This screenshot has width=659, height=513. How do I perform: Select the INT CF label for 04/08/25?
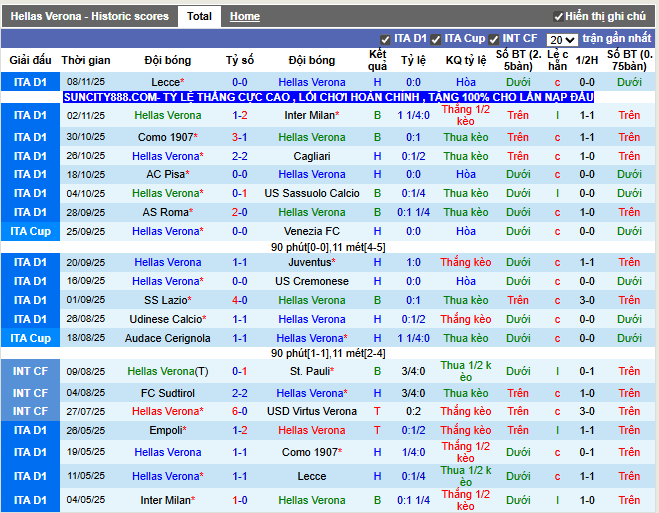[30, 393]
